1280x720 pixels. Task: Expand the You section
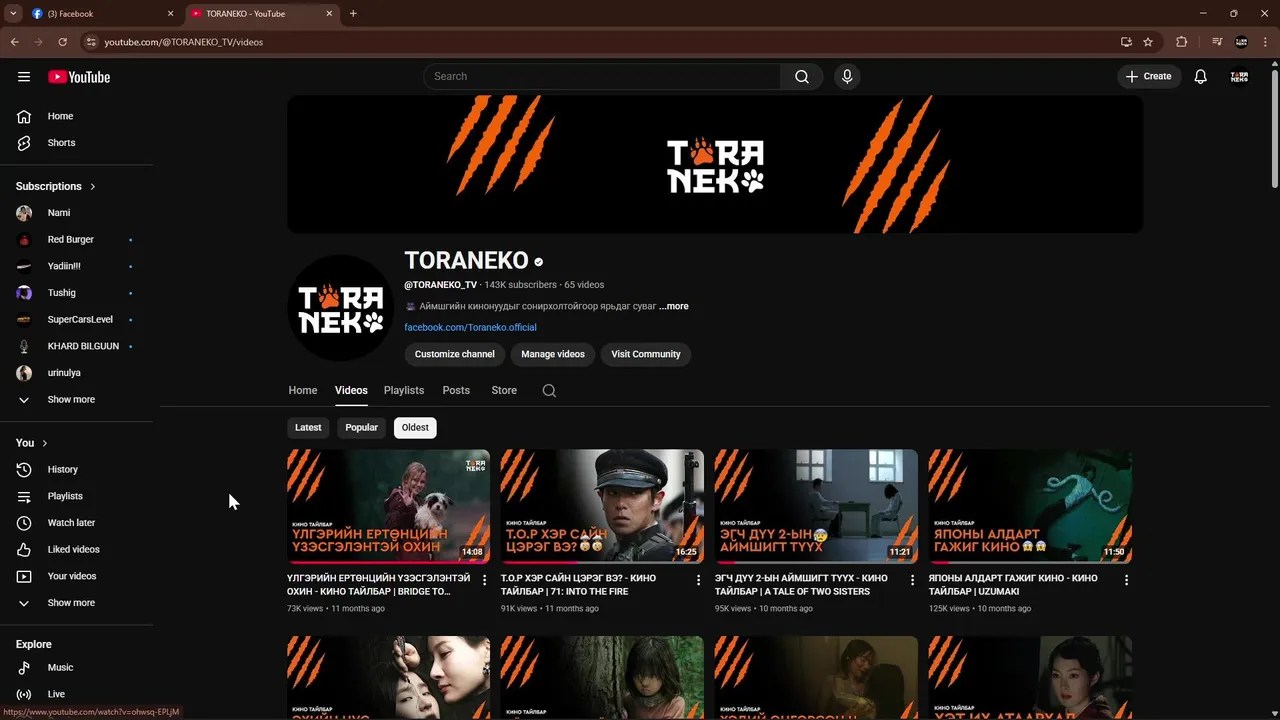coord(32,443)
